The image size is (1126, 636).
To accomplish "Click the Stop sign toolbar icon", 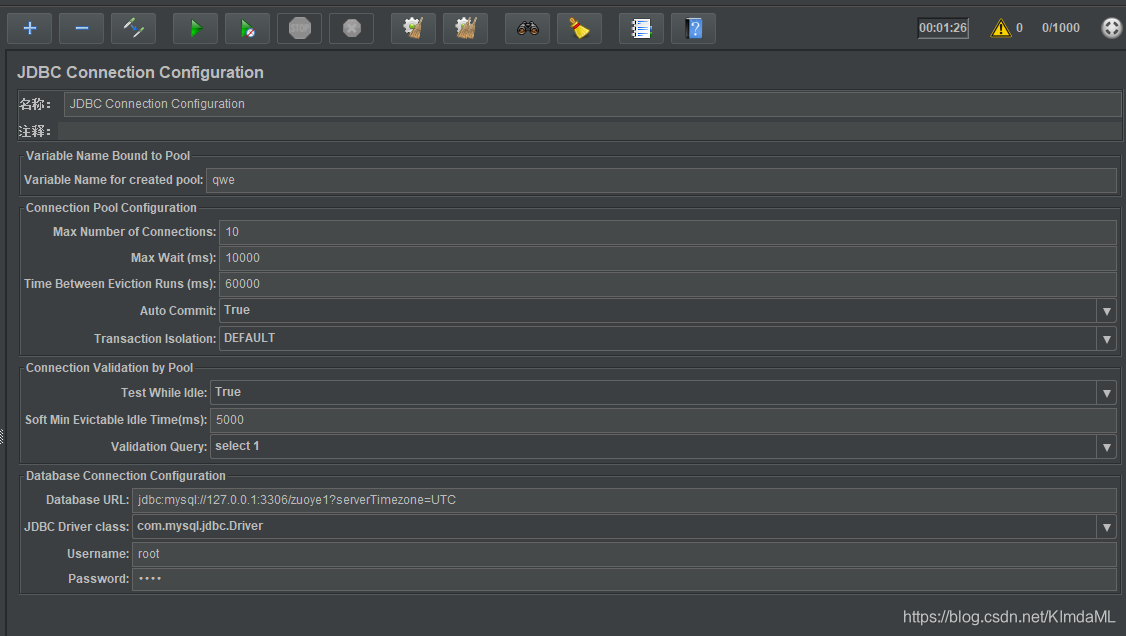I will click(x=299, y=29).
